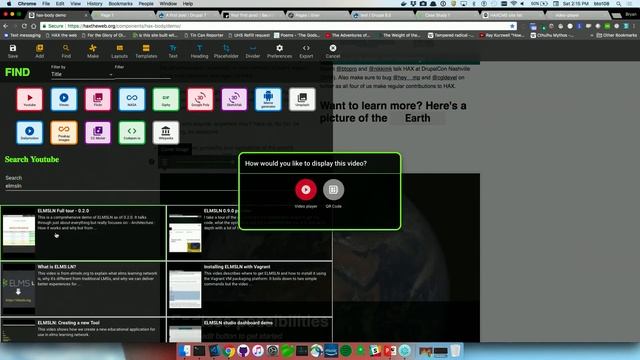Open the Help menu in the menu bar
Screen dimensions: 640x360
pos(188,4)
